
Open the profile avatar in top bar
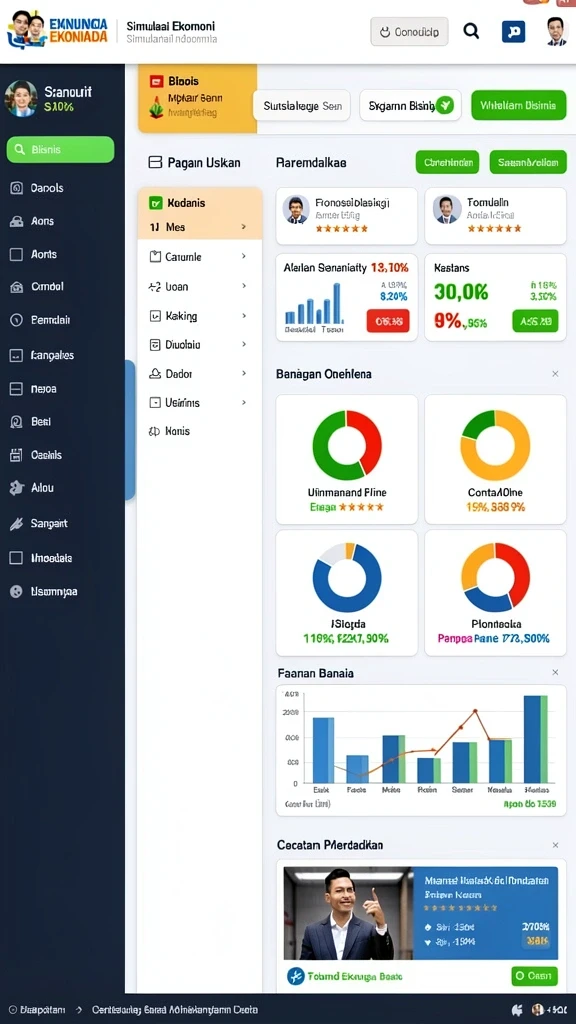click(x=556, y=31)
